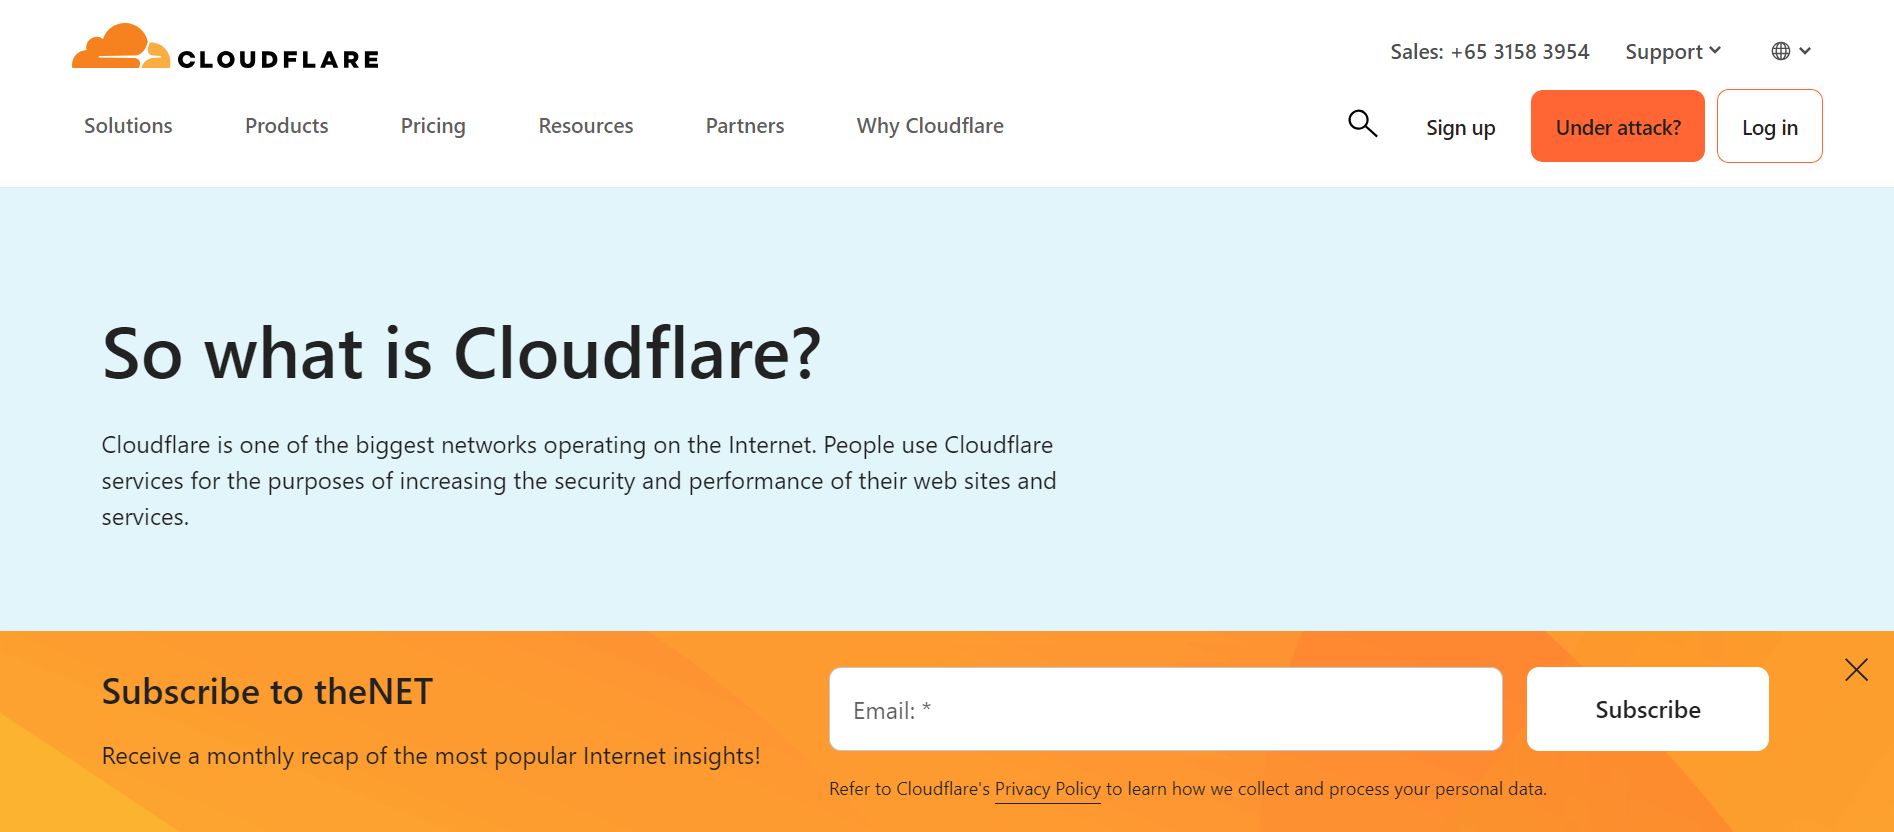Screen dimensions: 1894x832
Task: Focus the Email input field
Action: pos(1166,709)
